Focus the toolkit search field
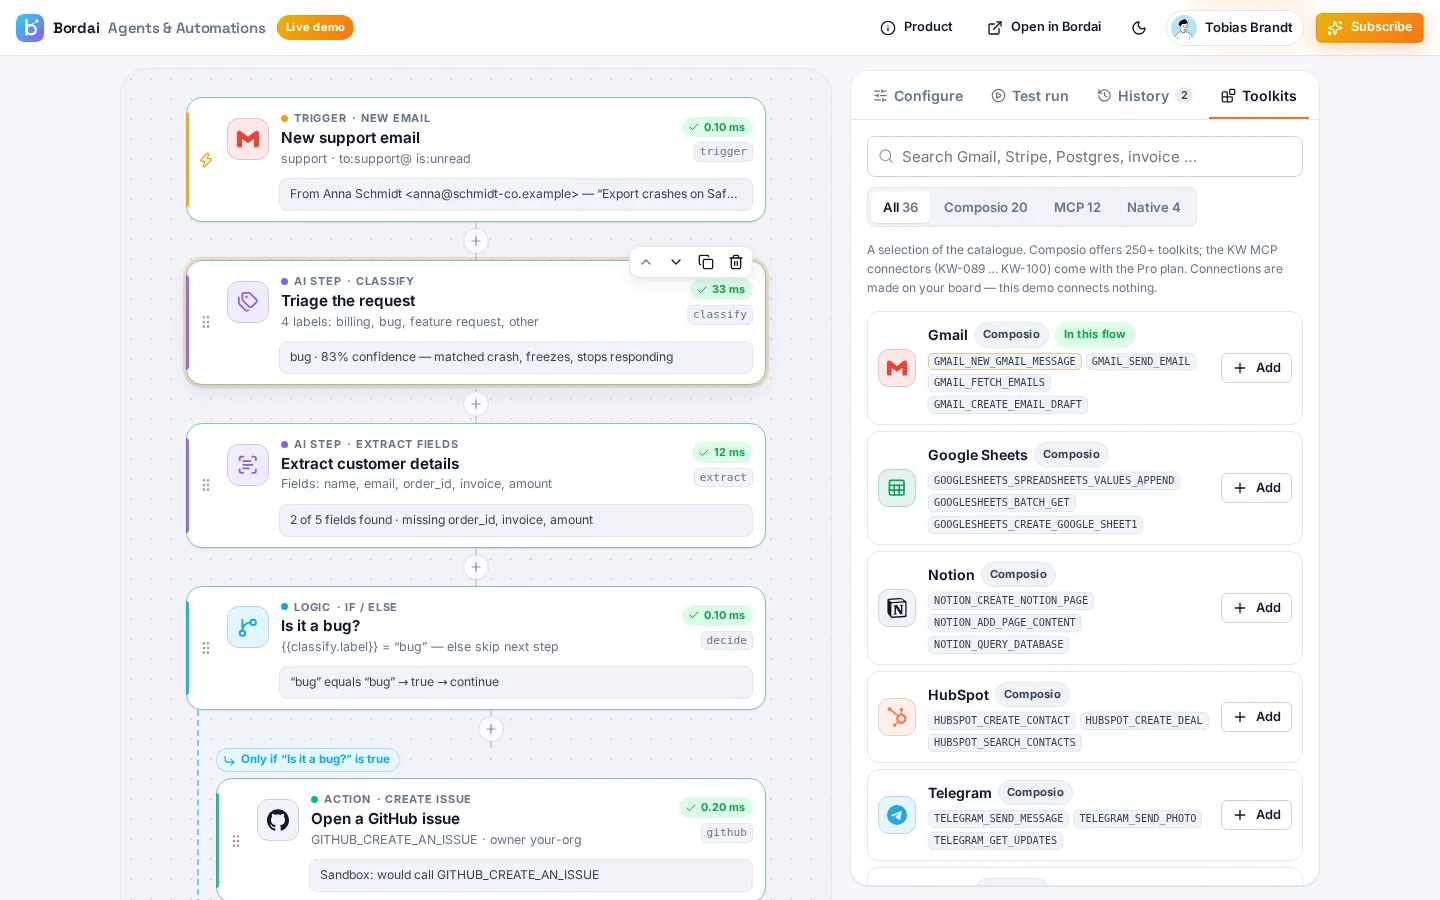 1085,157
